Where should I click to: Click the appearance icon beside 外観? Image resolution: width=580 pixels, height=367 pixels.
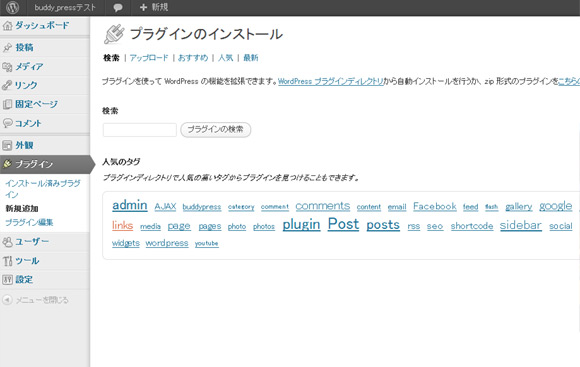7,145
